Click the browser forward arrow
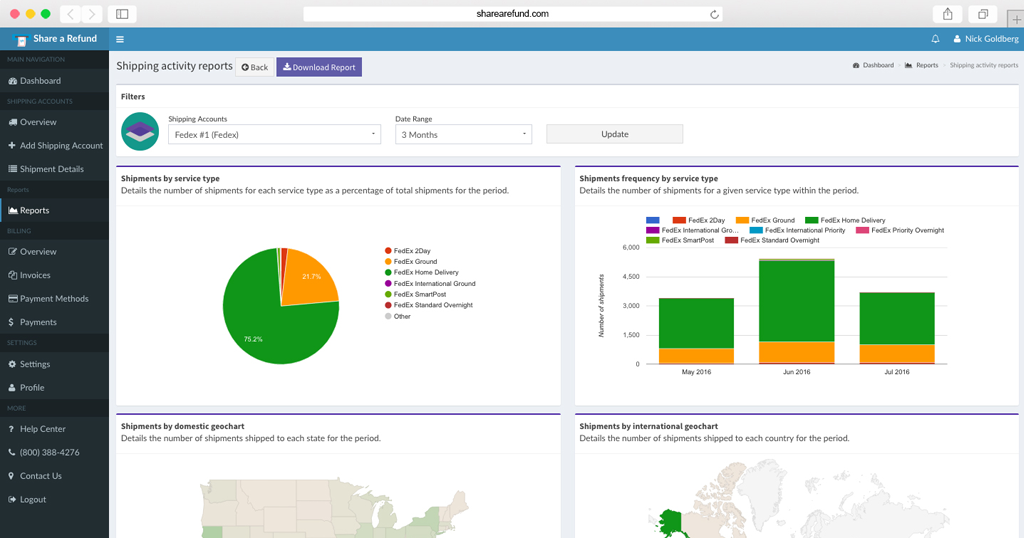 click(92, 14)
